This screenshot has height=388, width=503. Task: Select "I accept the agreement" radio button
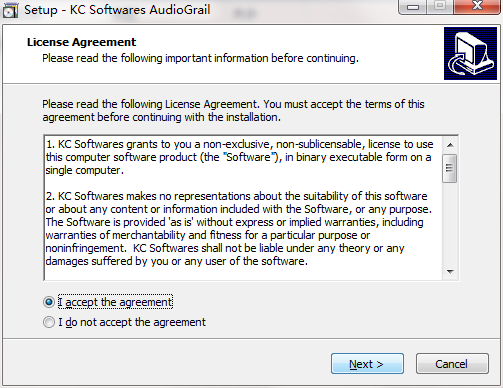[x=49, y=302]
